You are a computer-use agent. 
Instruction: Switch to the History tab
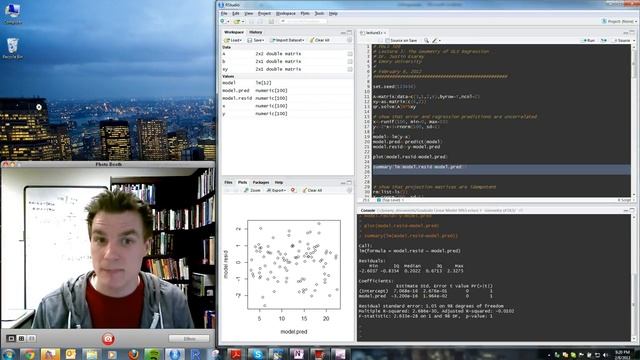point(256,32)
